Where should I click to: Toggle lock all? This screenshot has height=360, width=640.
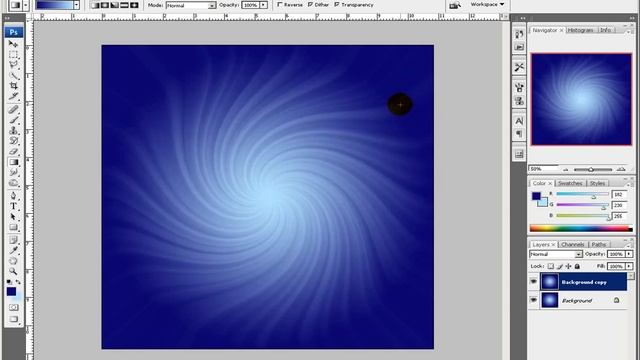pos(577,266)
